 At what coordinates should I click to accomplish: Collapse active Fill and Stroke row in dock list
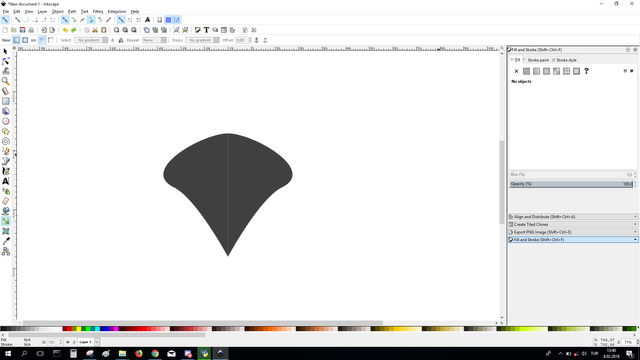pyautogui.click(x=573, y=240)
